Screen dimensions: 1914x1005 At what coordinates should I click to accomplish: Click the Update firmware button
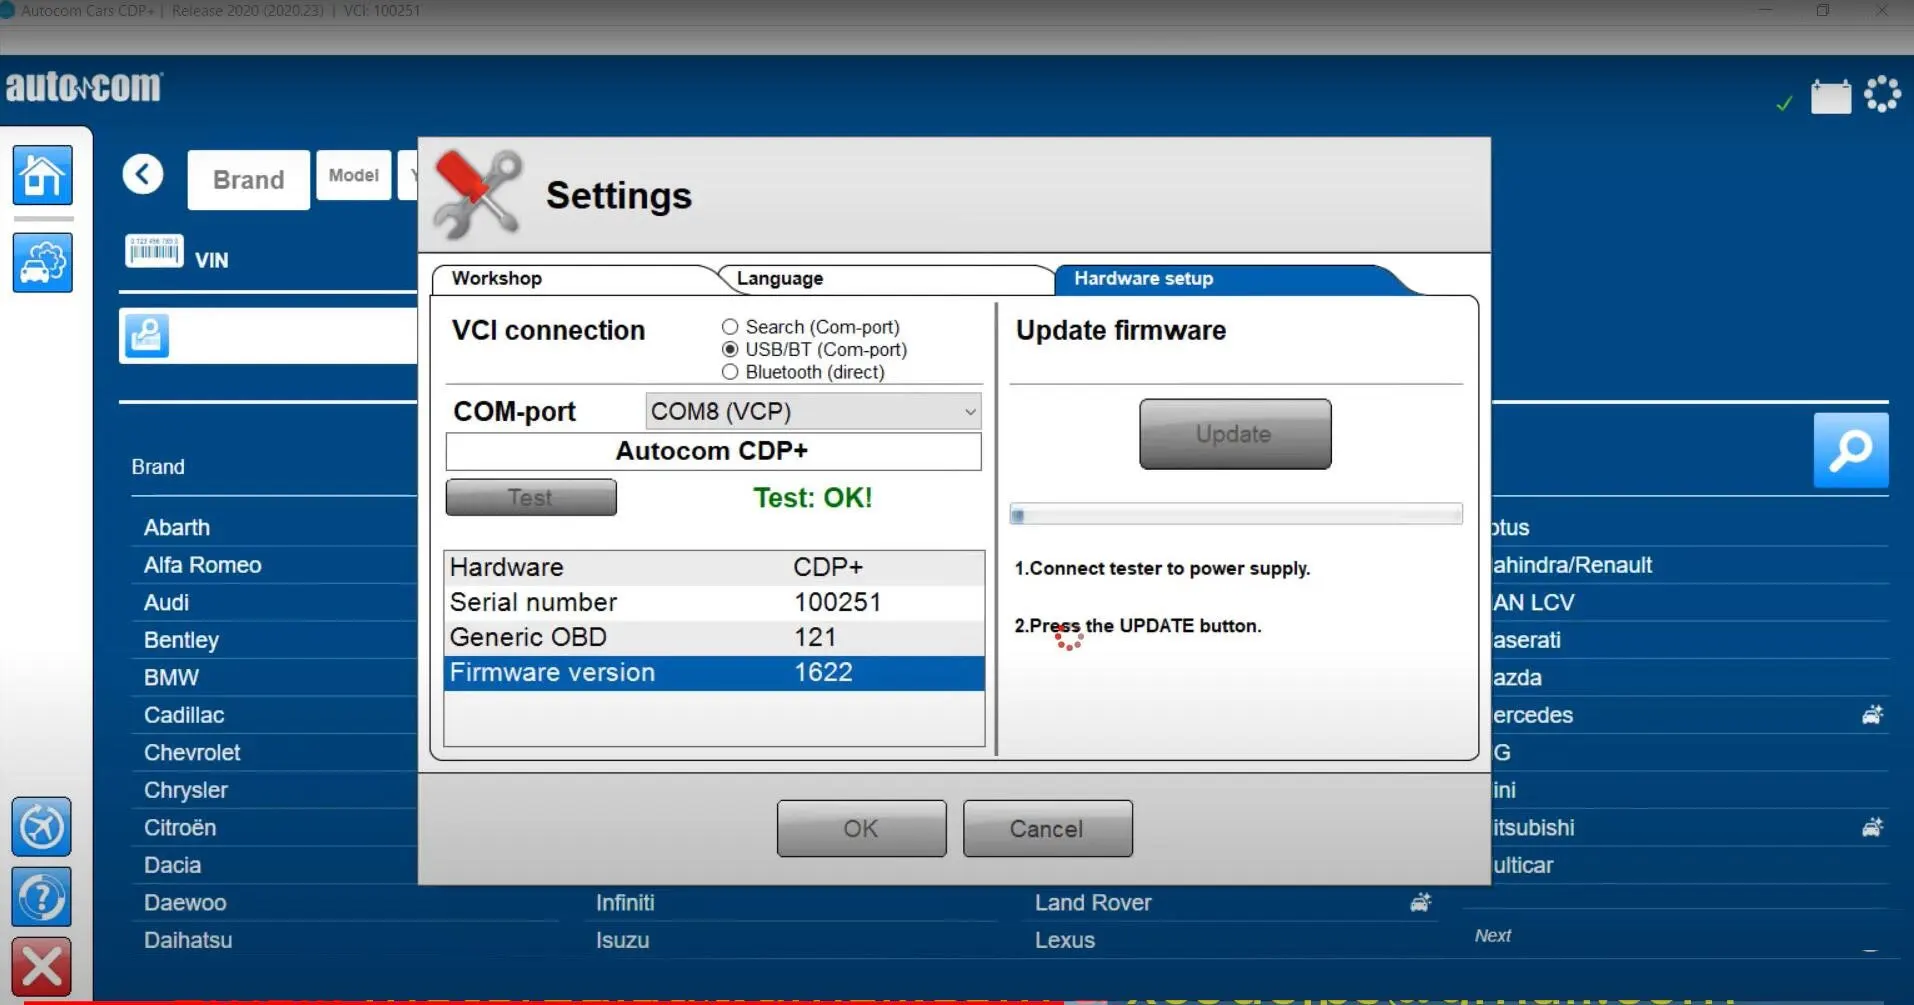1235,434
